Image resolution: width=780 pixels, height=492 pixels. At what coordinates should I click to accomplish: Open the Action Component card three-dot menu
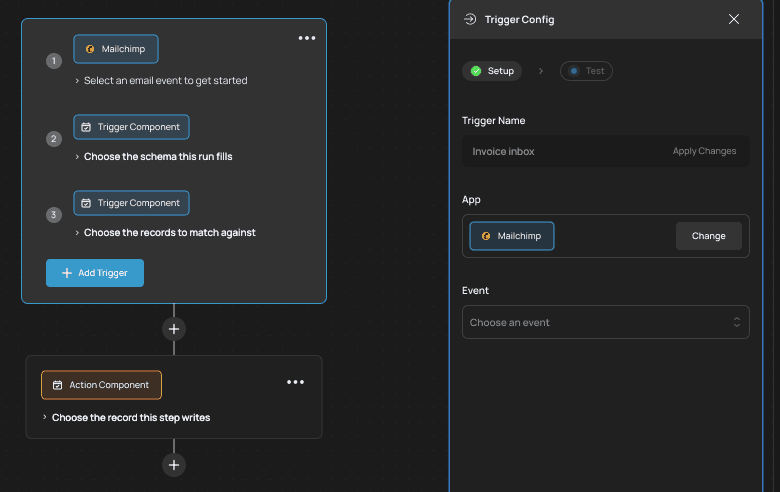point(295,382)
